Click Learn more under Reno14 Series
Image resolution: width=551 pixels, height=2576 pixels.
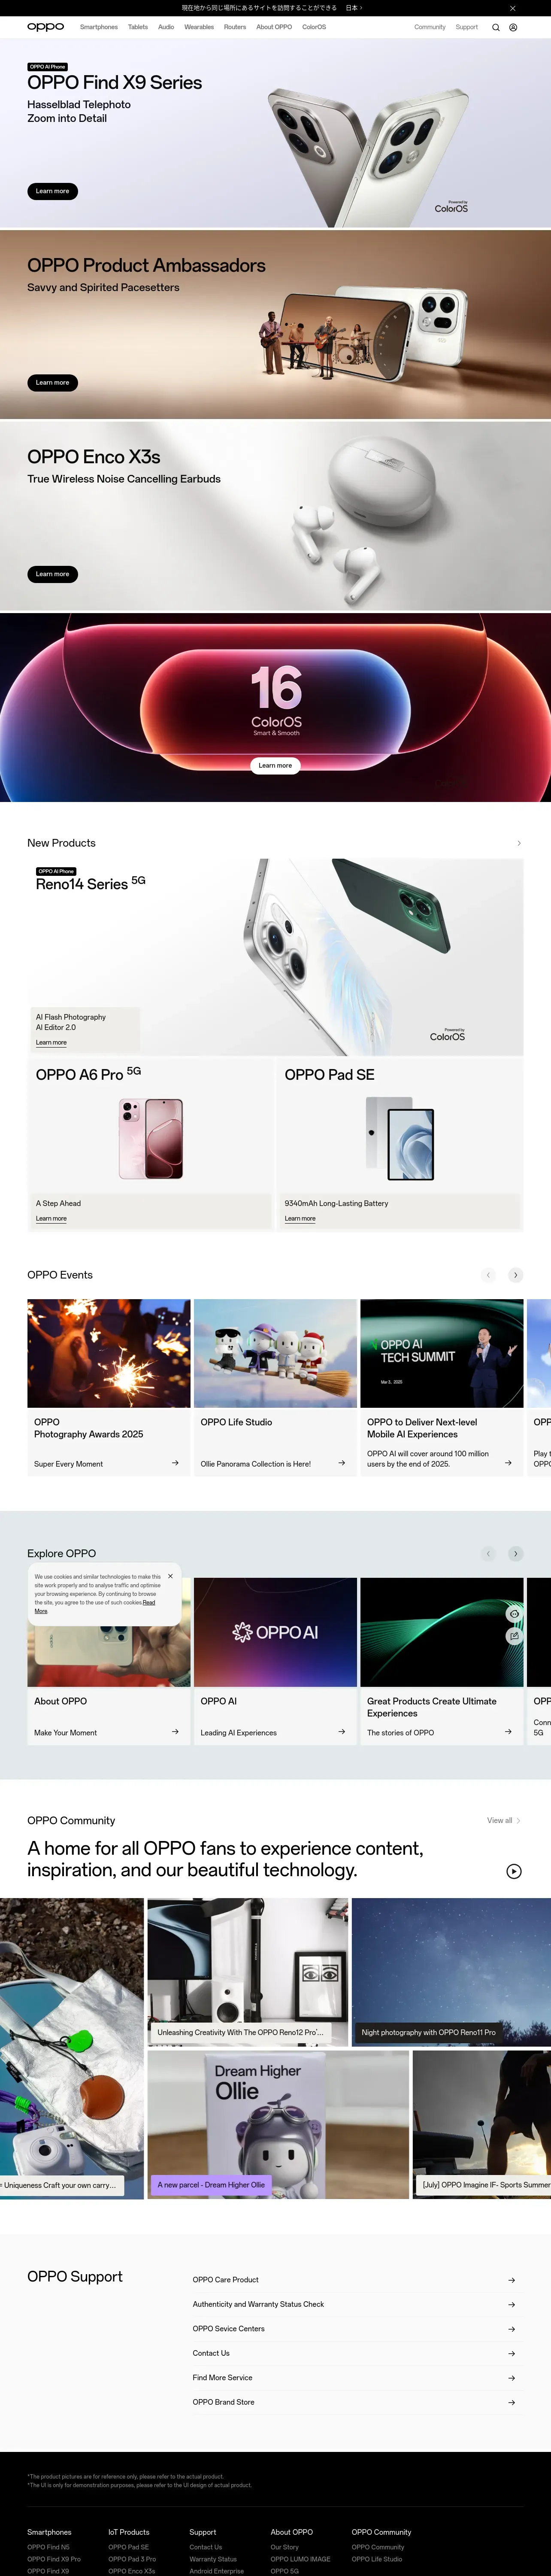[51, 1042]
